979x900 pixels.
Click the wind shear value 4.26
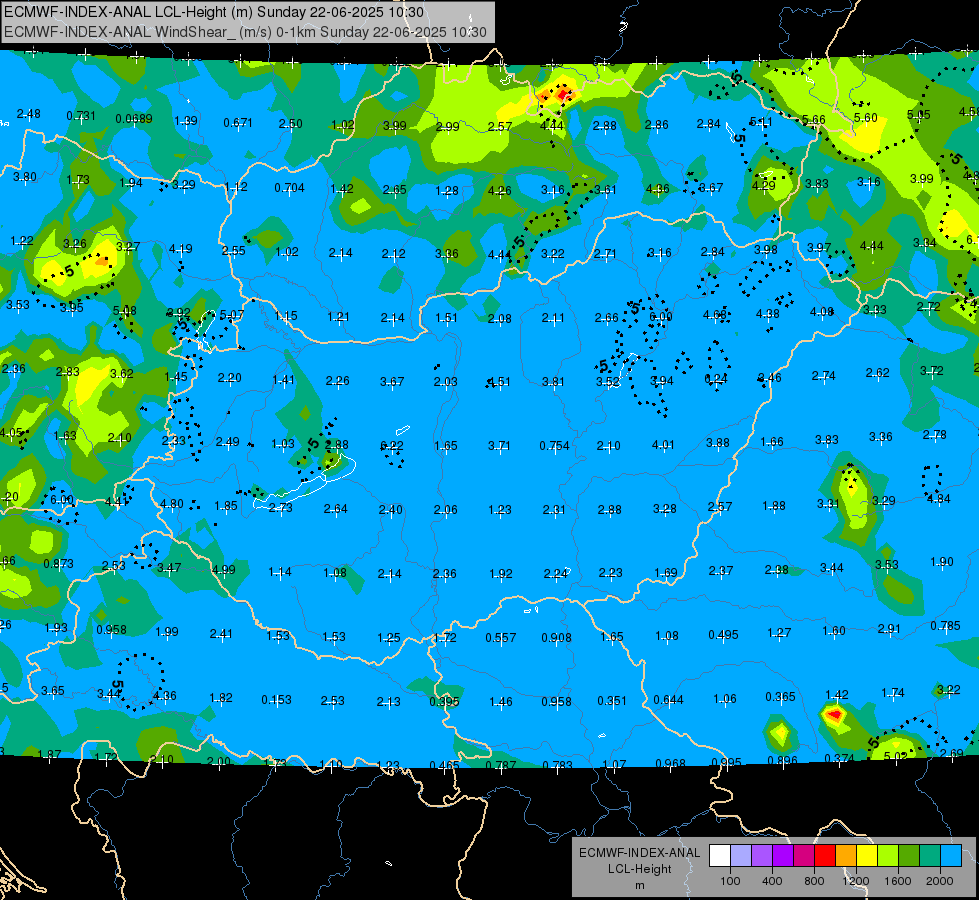[x=499, y=191]
